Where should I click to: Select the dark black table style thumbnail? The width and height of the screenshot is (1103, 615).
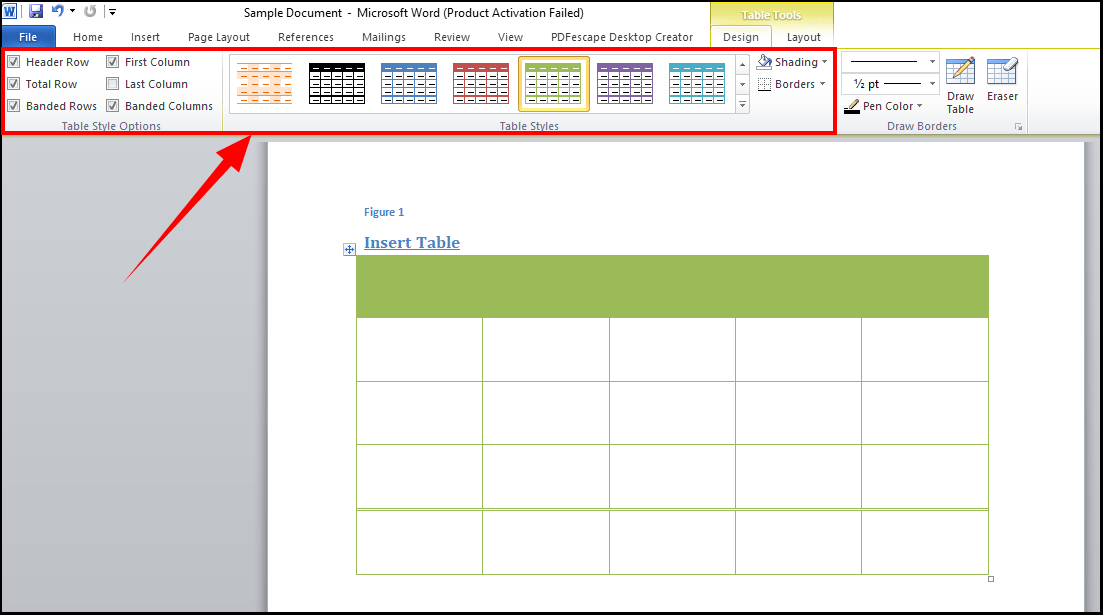(x=337, y=83)
